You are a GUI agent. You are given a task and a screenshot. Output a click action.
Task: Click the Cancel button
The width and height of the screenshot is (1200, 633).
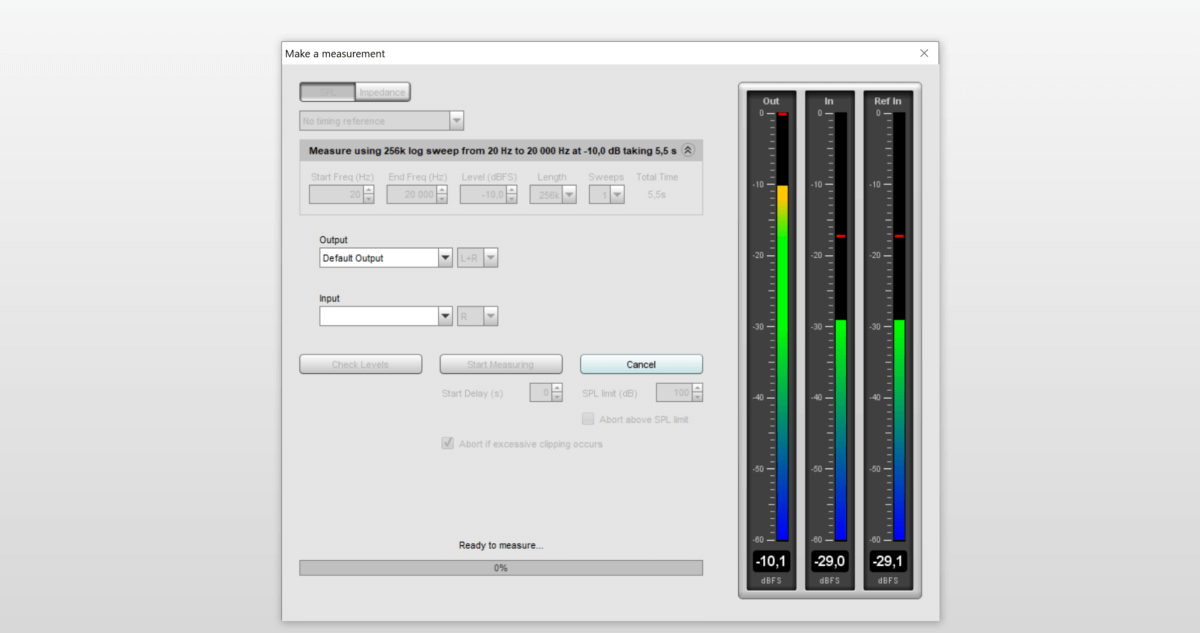click(x=641, y=364)
